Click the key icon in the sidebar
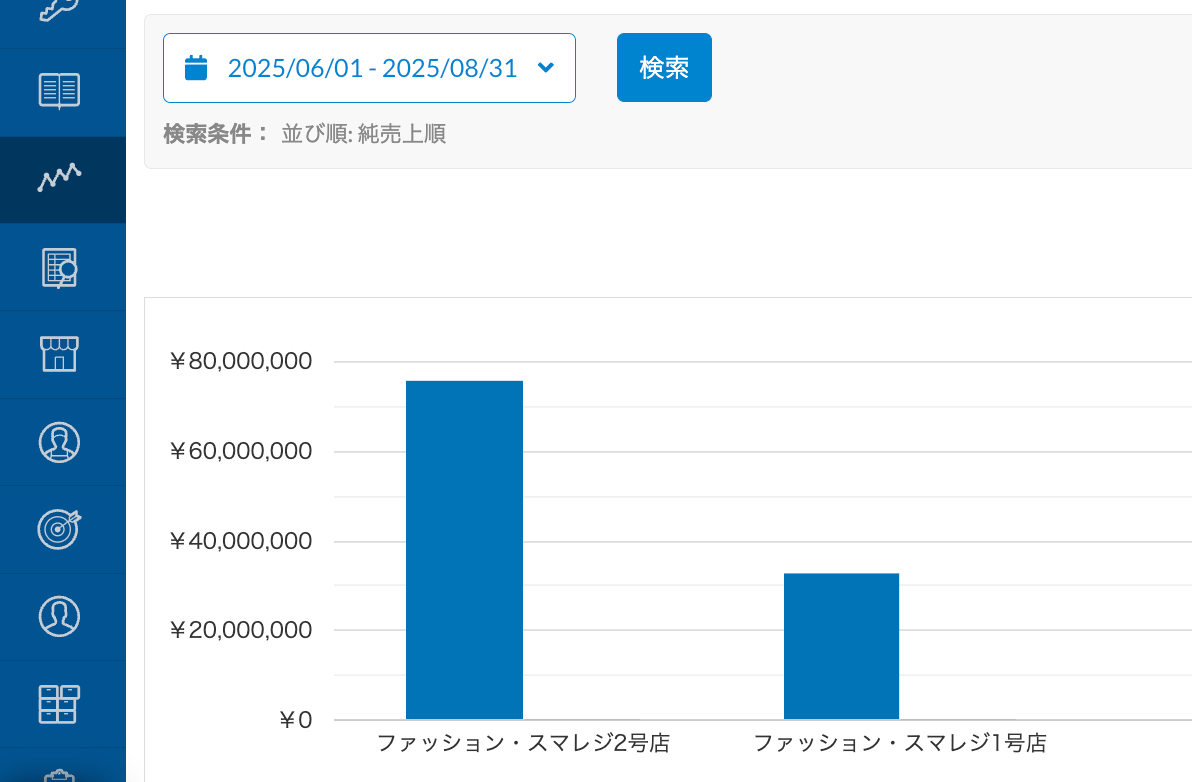Image resolution: width=1192 pixels, height=782 pixels. (59, 8)
